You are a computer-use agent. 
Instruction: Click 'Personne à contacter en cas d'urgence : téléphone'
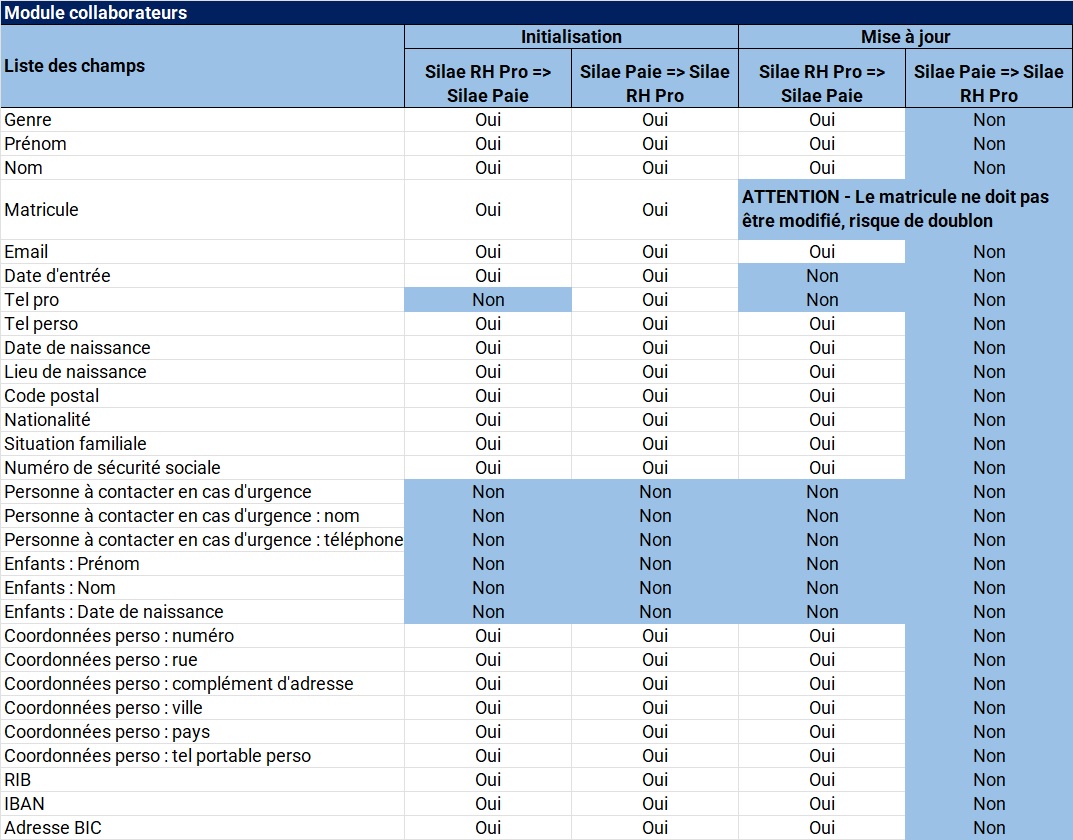click(204, 540)
